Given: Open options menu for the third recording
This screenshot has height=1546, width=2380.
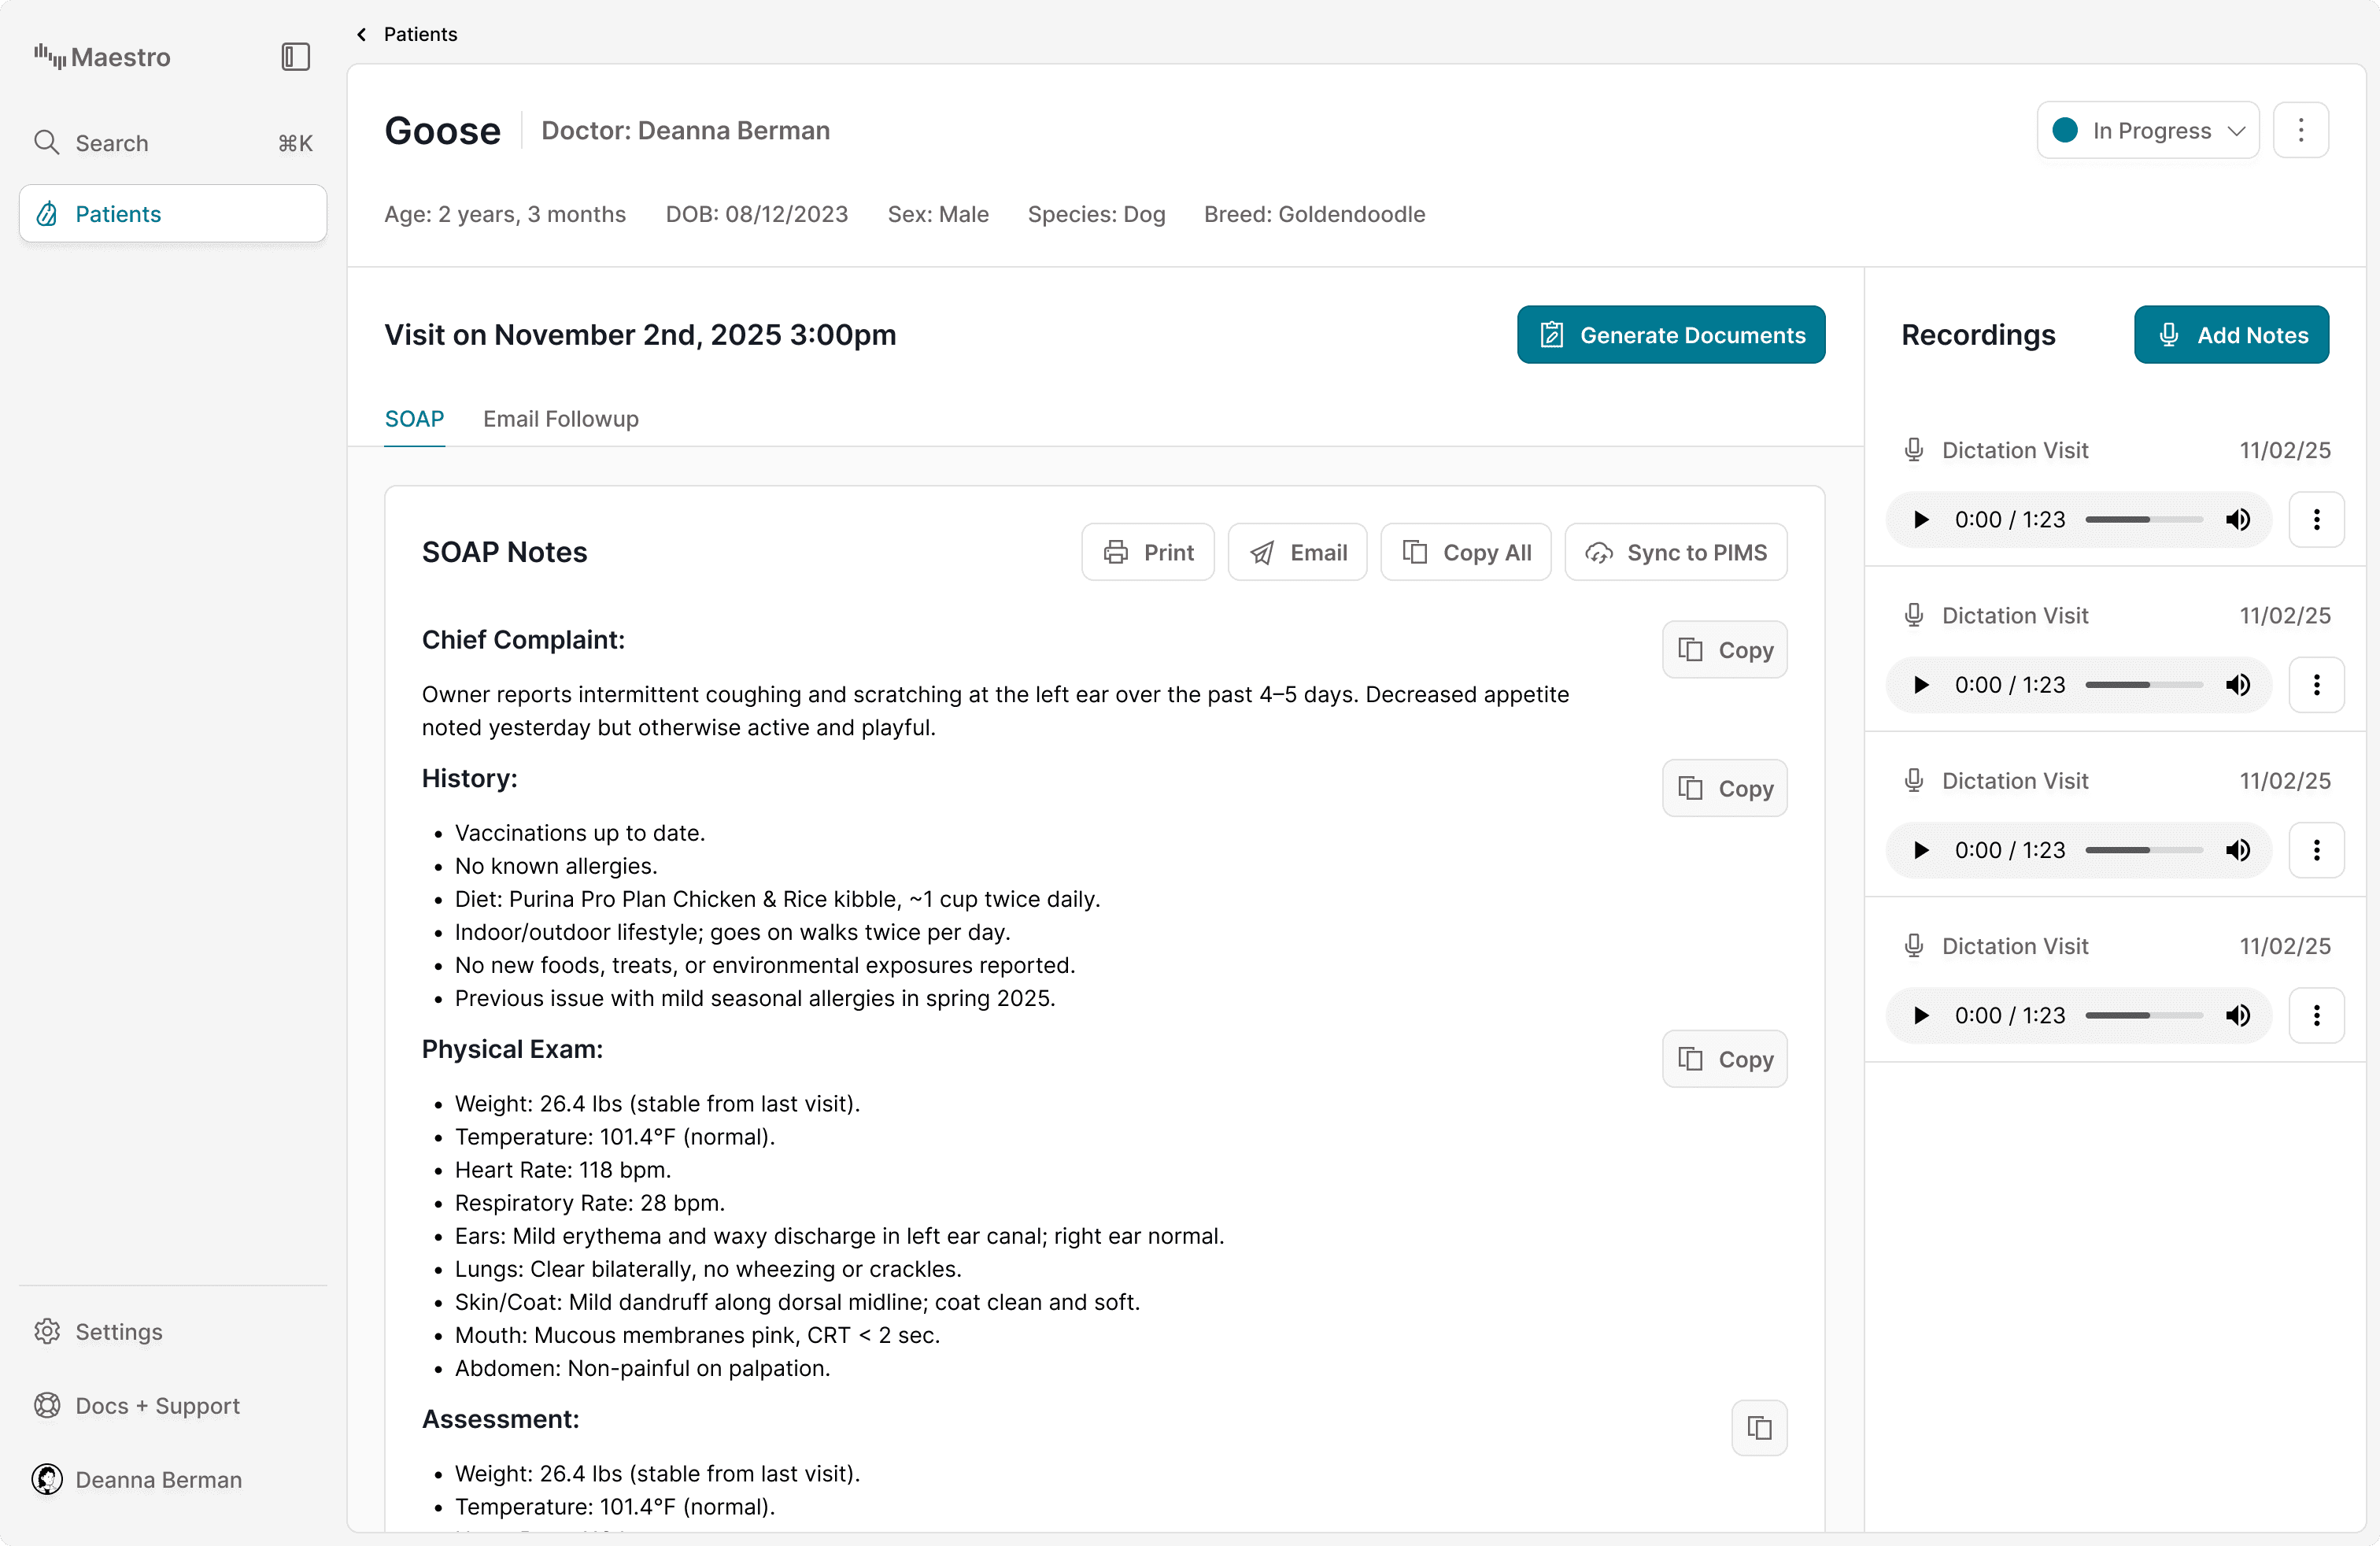Looking at the screenshot, I should click(x=2317, y=849).
